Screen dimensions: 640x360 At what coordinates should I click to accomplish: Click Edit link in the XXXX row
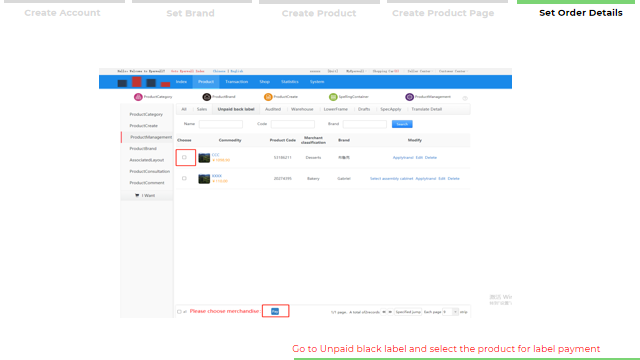442,179
